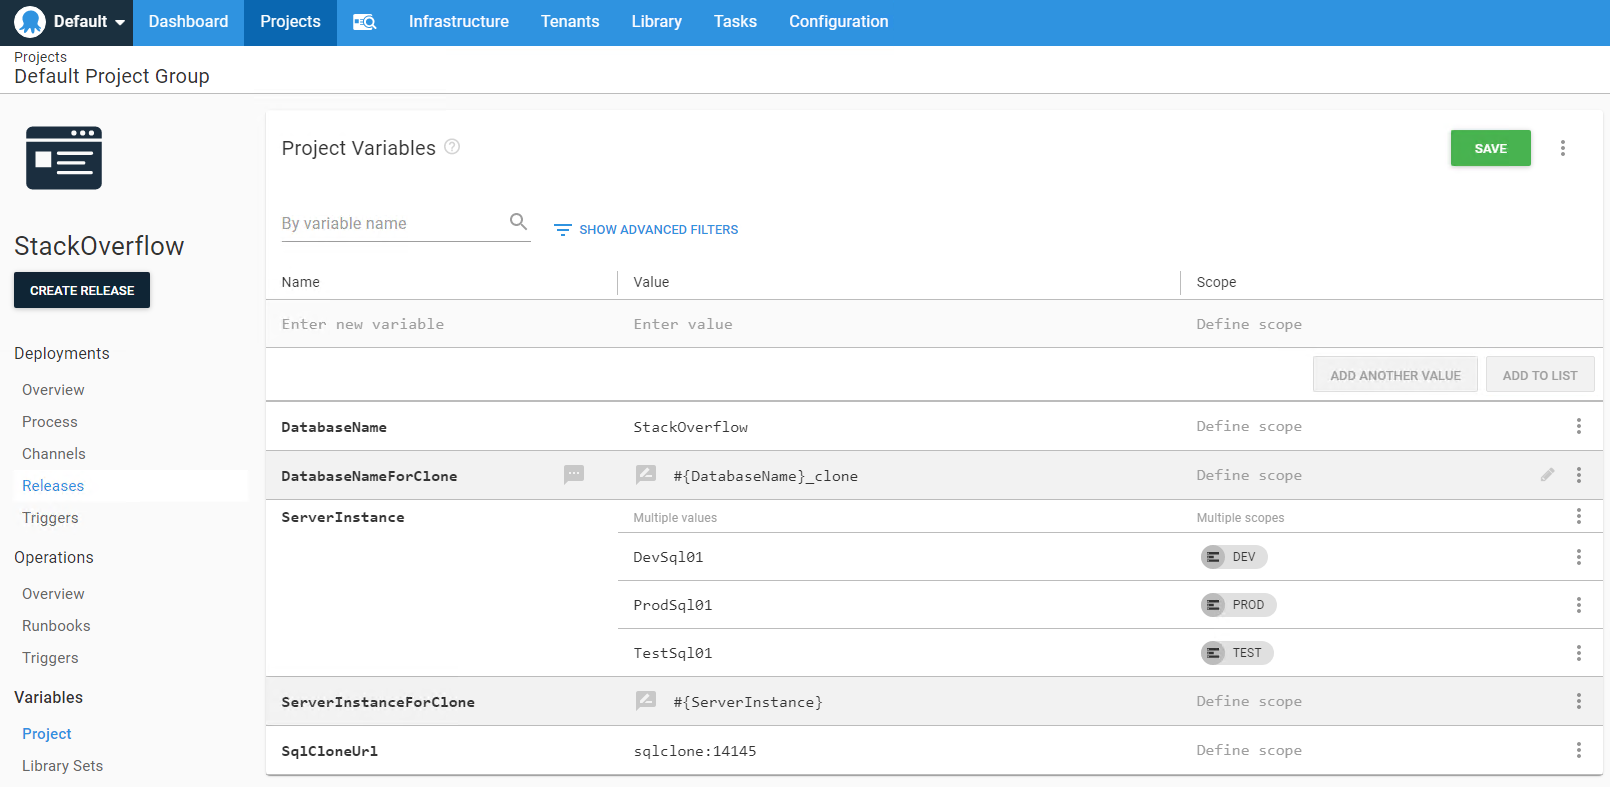Select the DEV scope chip for DevSql01
The width and height of the screenshot is (1610, 787).
pos(1234,557)
